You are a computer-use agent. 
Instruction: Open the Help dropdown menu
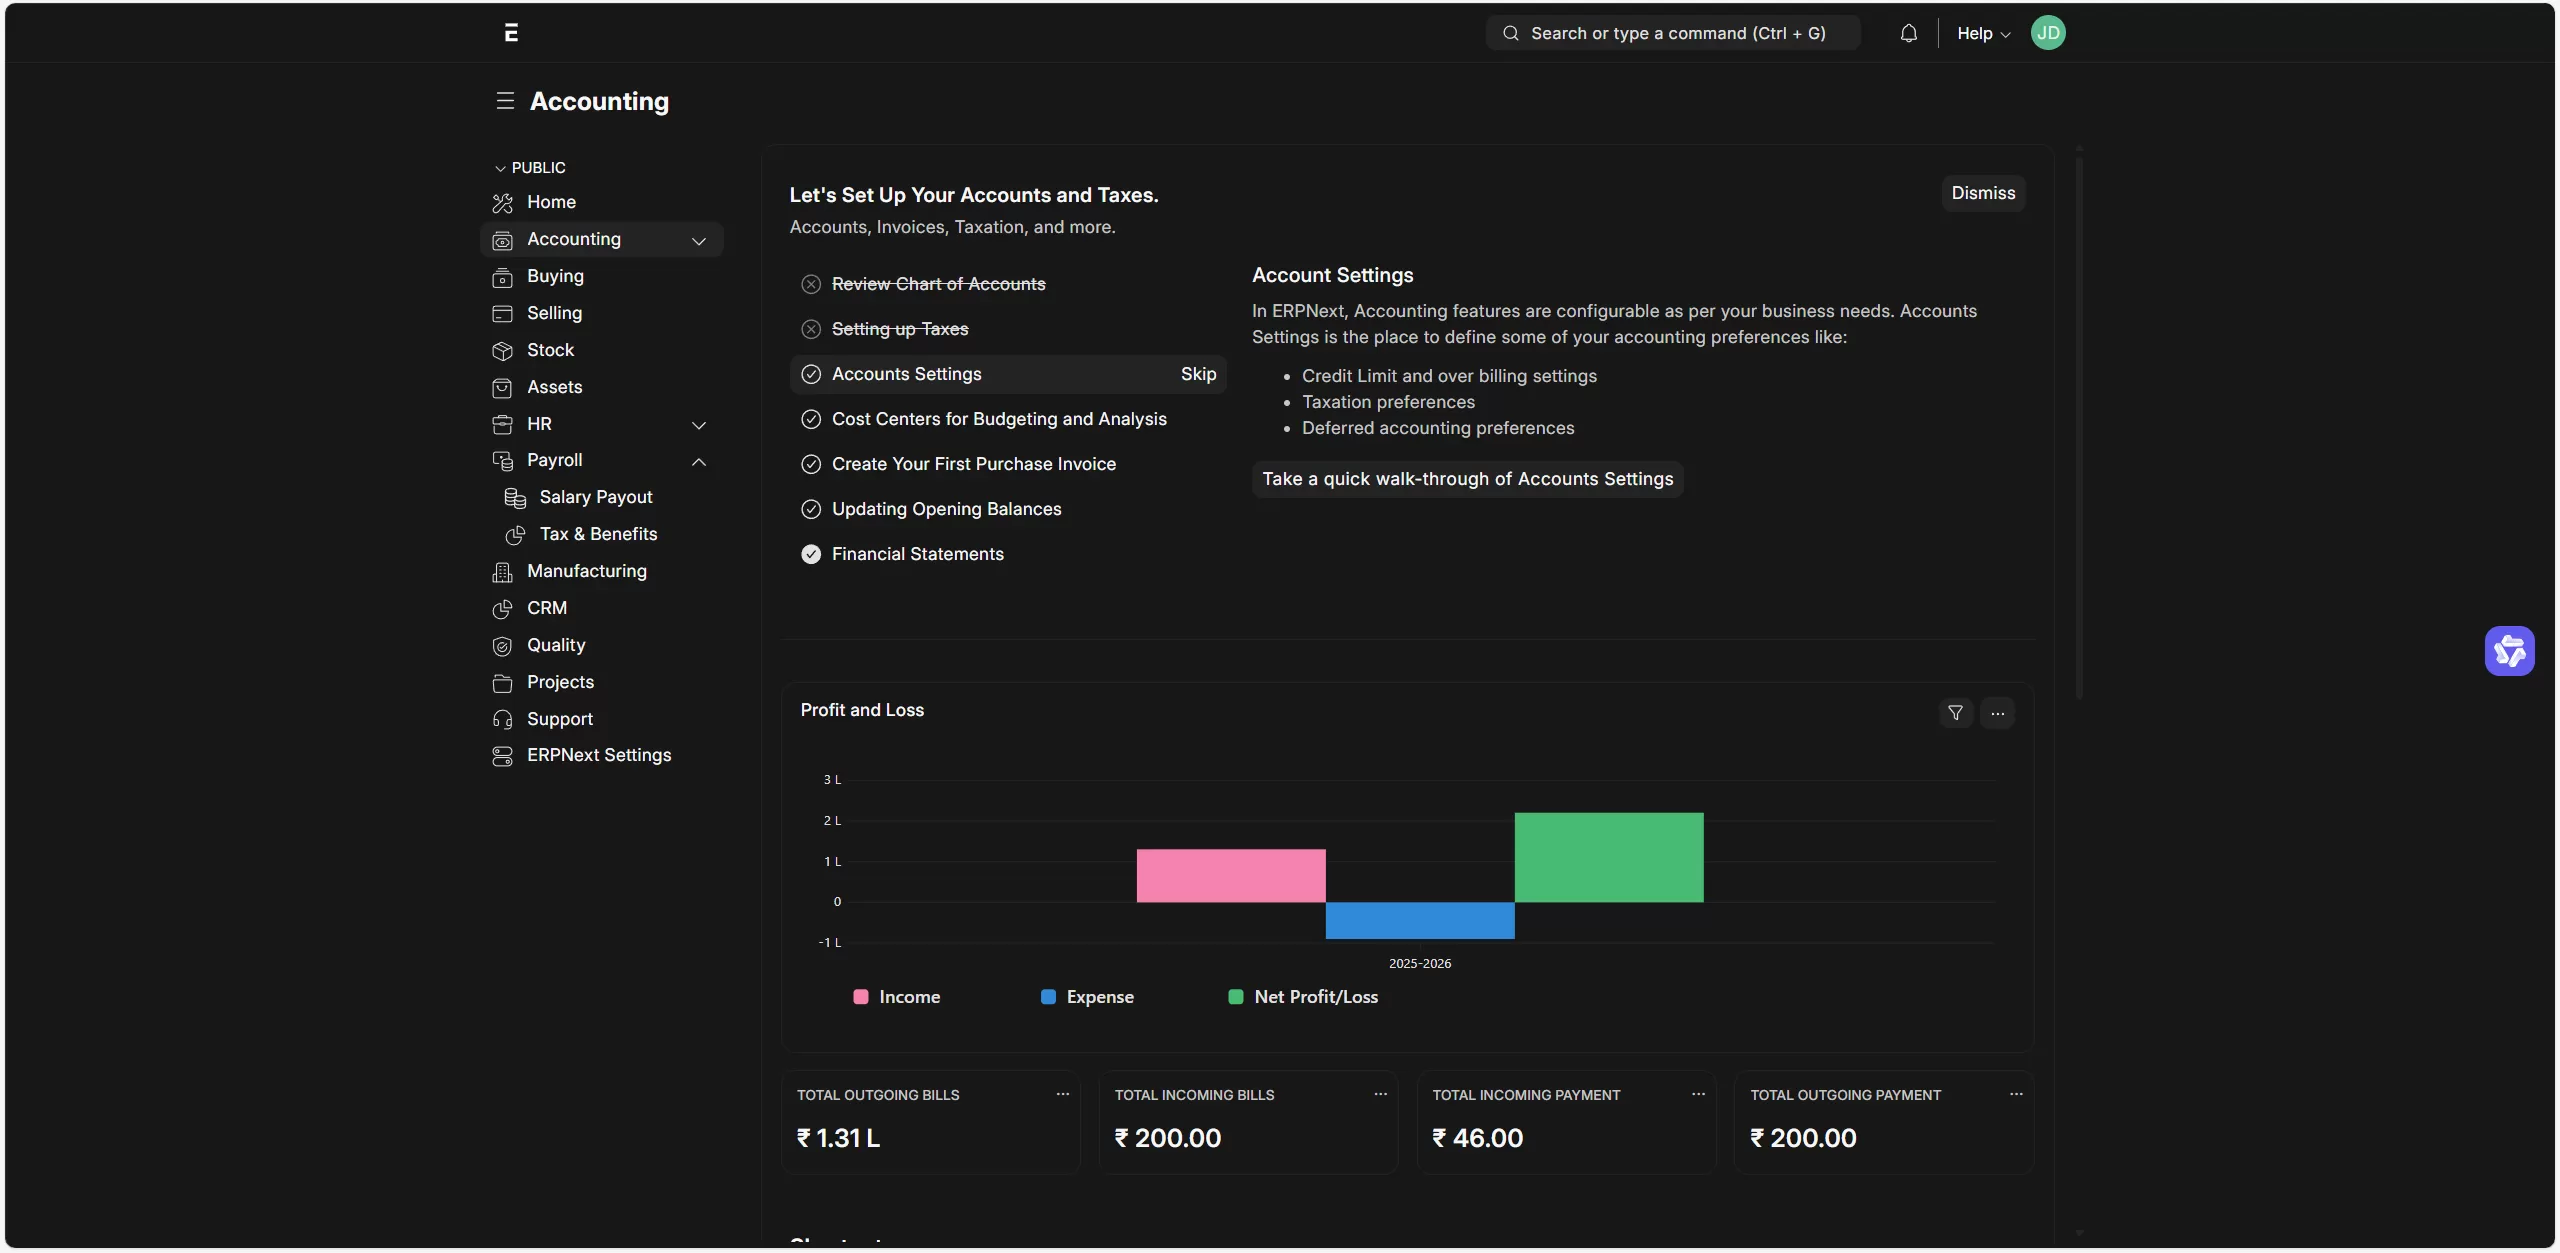pos(1982,33)
